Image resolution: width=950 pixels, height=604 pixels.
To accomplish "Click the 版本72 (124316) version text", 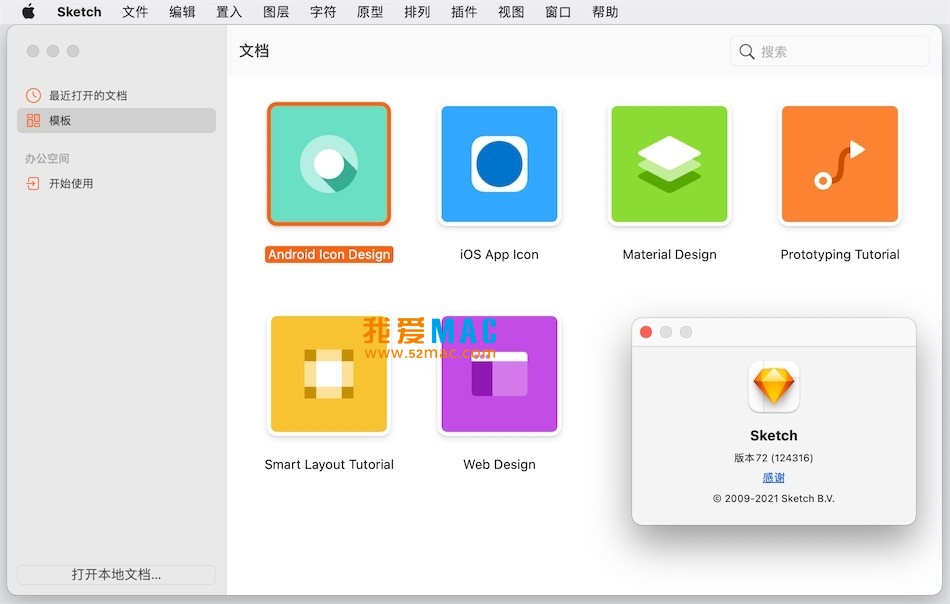I will tap(774, 458).
